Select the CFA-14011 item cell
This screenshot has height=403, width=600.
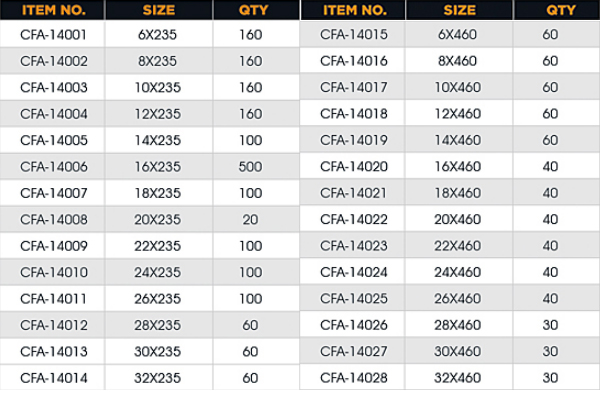pyautogui.click(x=54, y=297)
